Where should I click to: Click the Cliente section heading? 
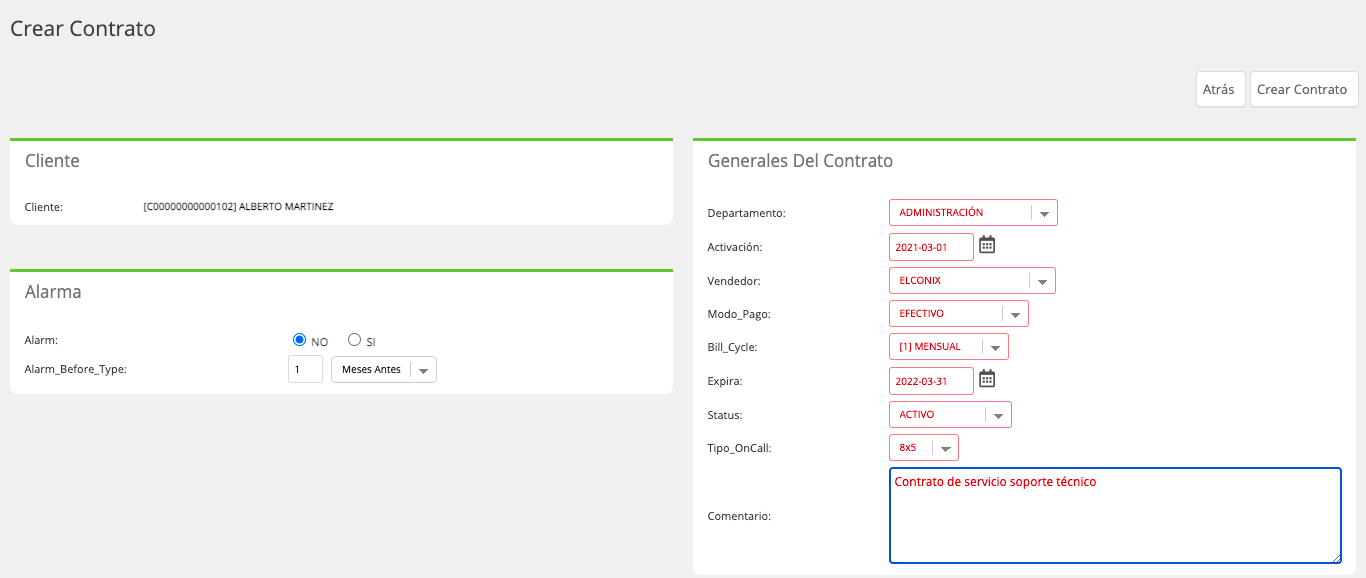pos(52,160)
